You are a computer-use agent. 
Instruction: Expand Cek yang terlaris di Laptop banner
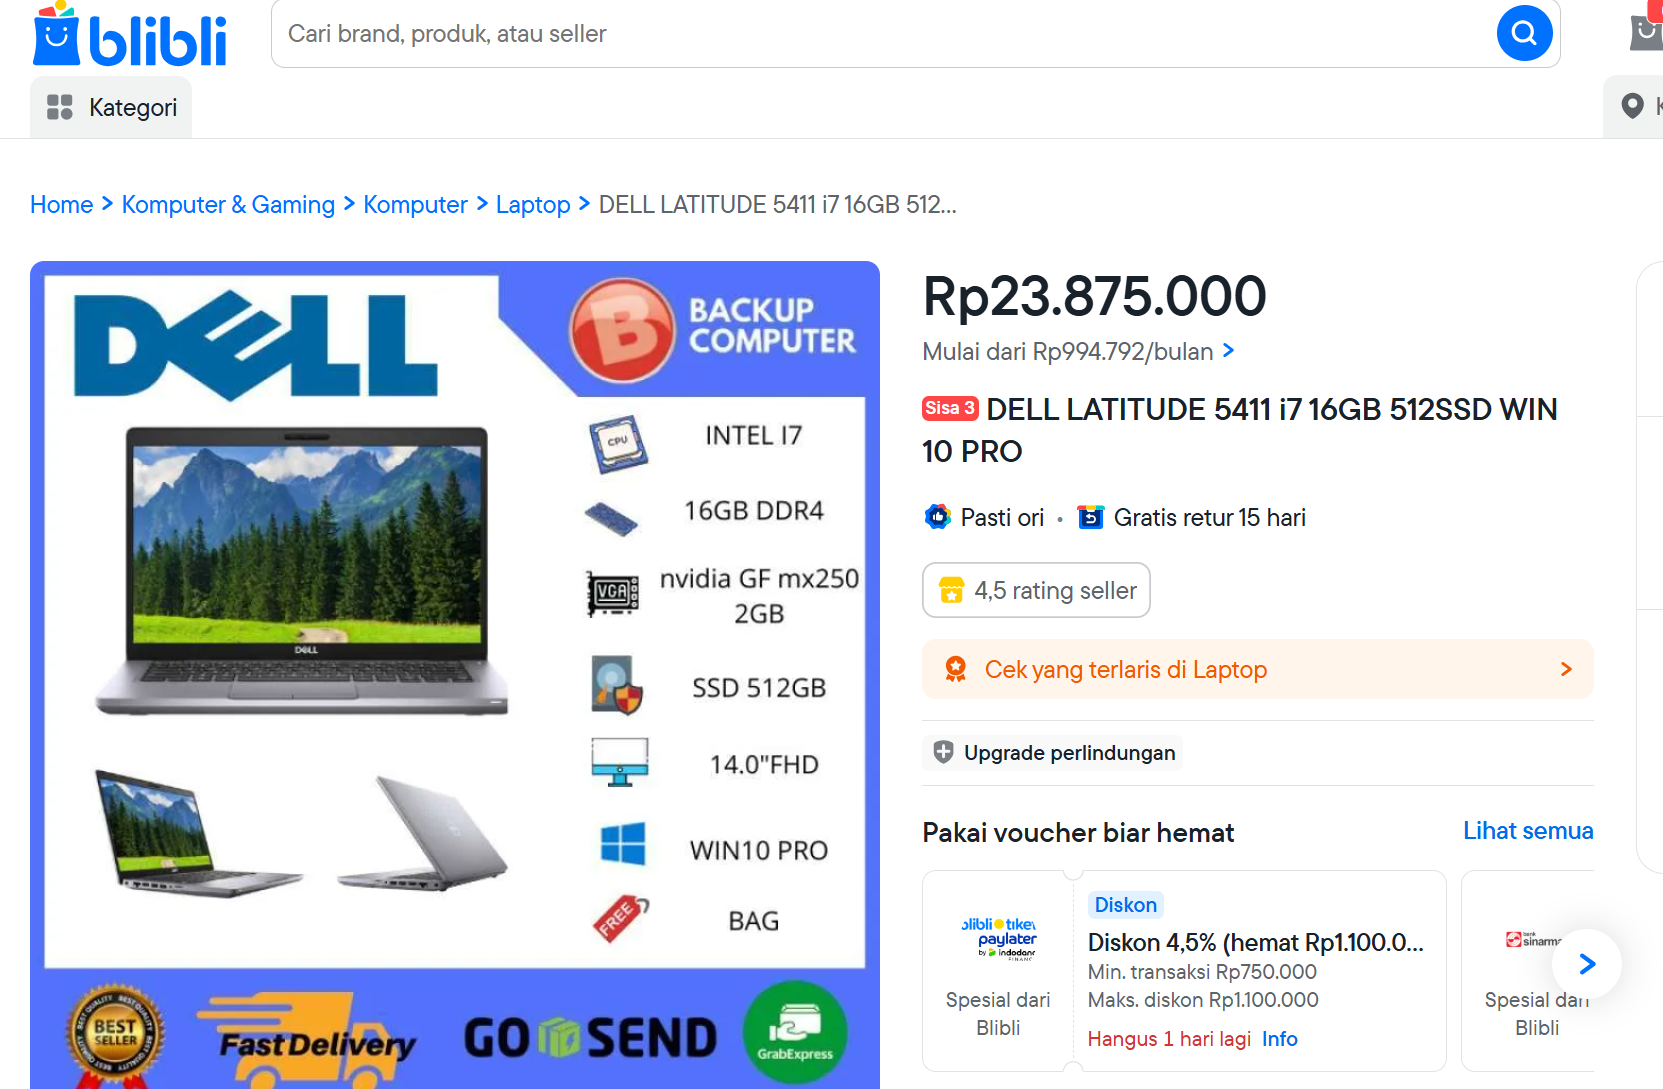[1257, 669]
